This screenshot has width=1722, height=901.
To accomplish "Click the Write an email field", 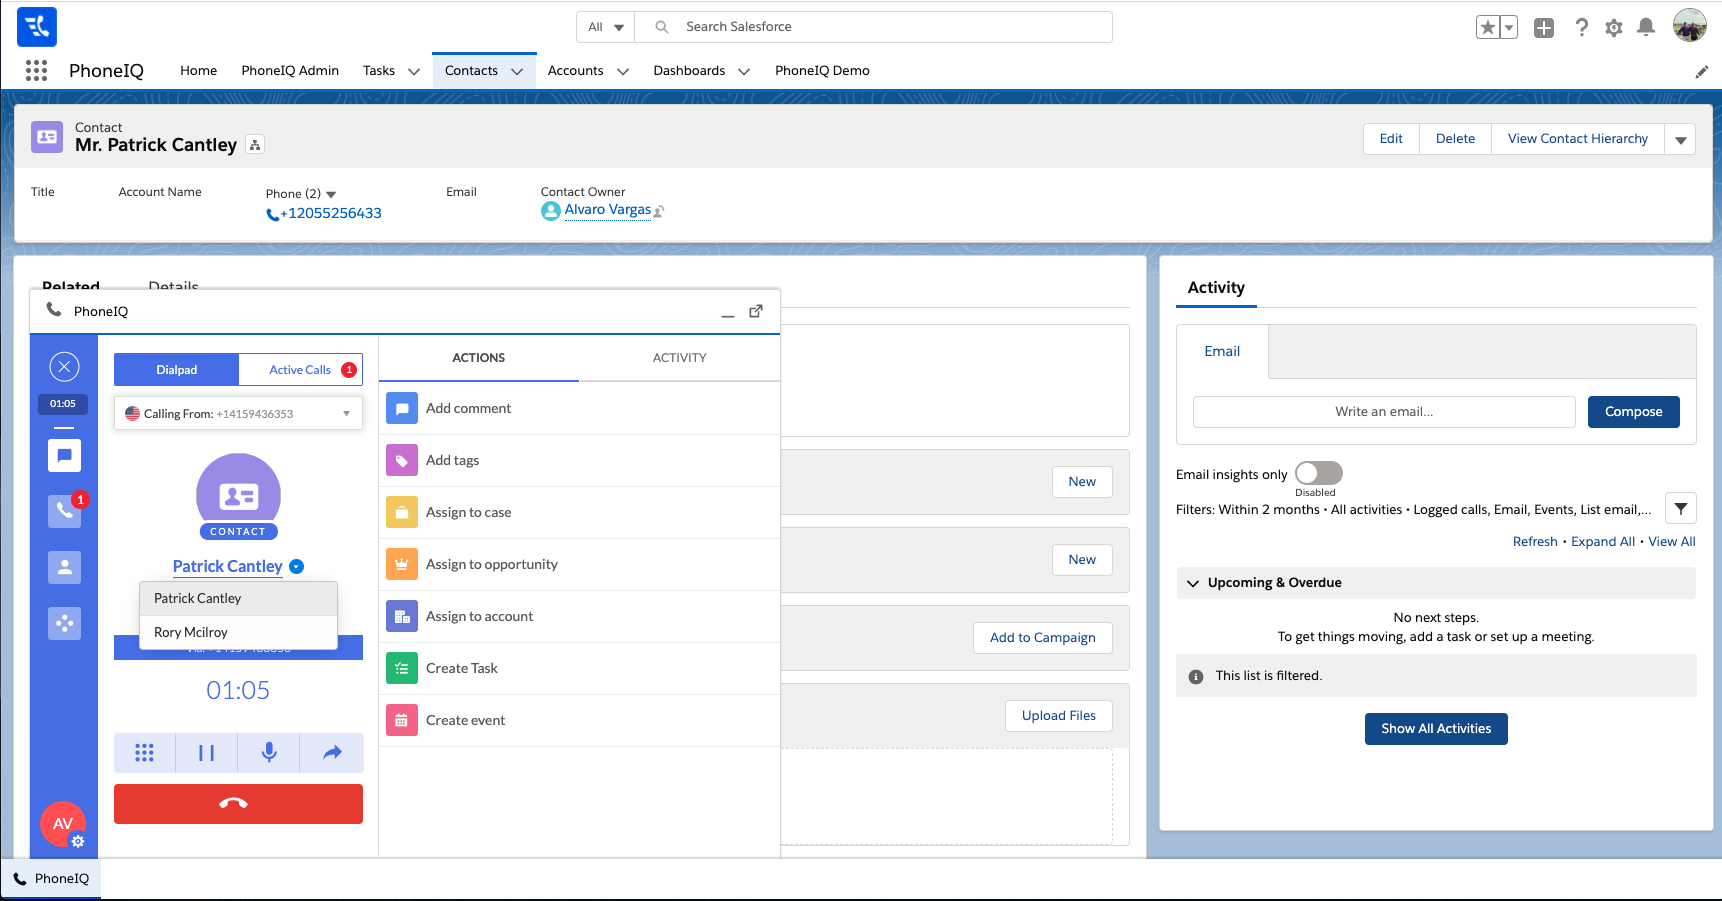I will (1383, 412).
